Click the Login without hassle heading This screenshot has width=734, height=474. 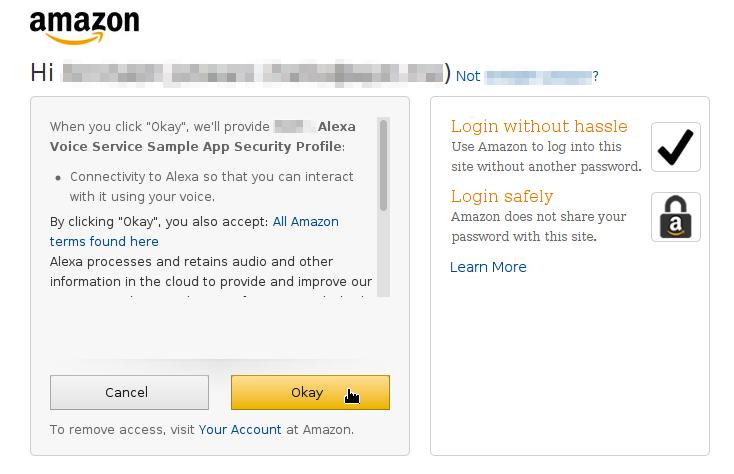[x=539, y=126]
